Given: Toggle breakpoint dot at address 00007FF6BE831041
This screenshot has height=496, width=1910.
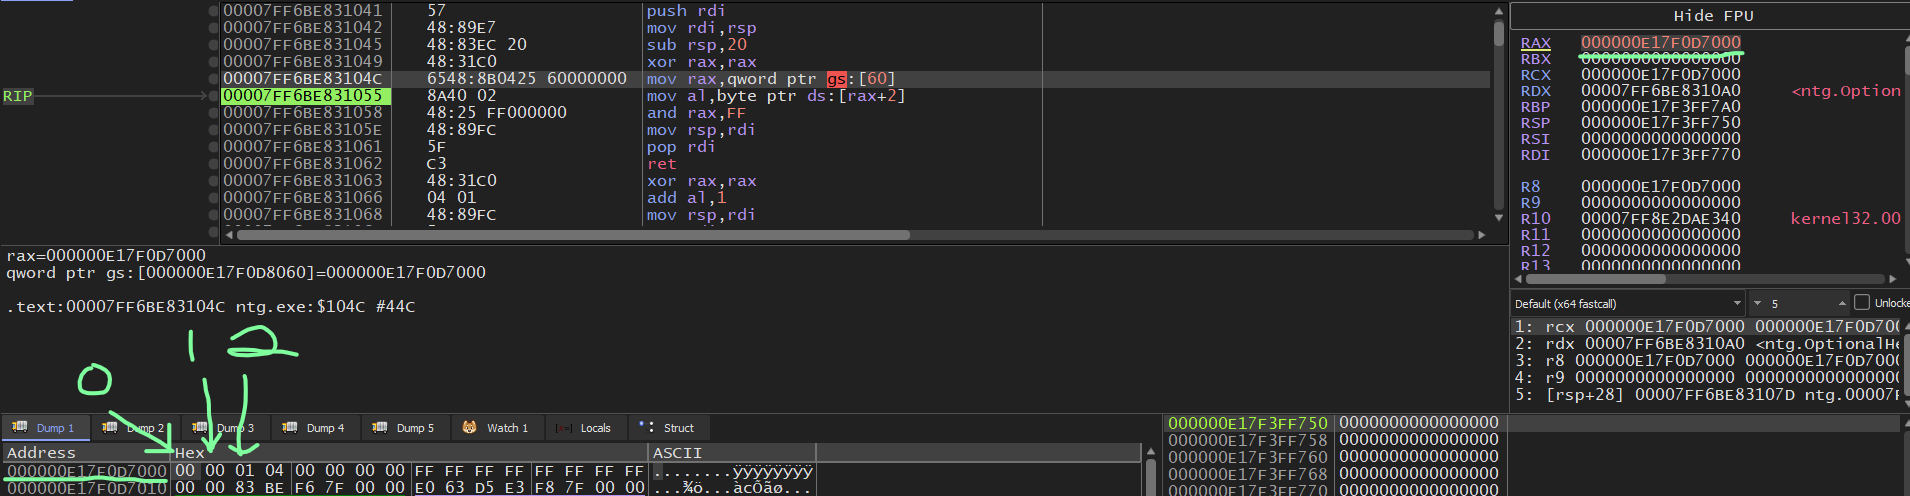Looking at the screenshot, I should click(213, 11).
